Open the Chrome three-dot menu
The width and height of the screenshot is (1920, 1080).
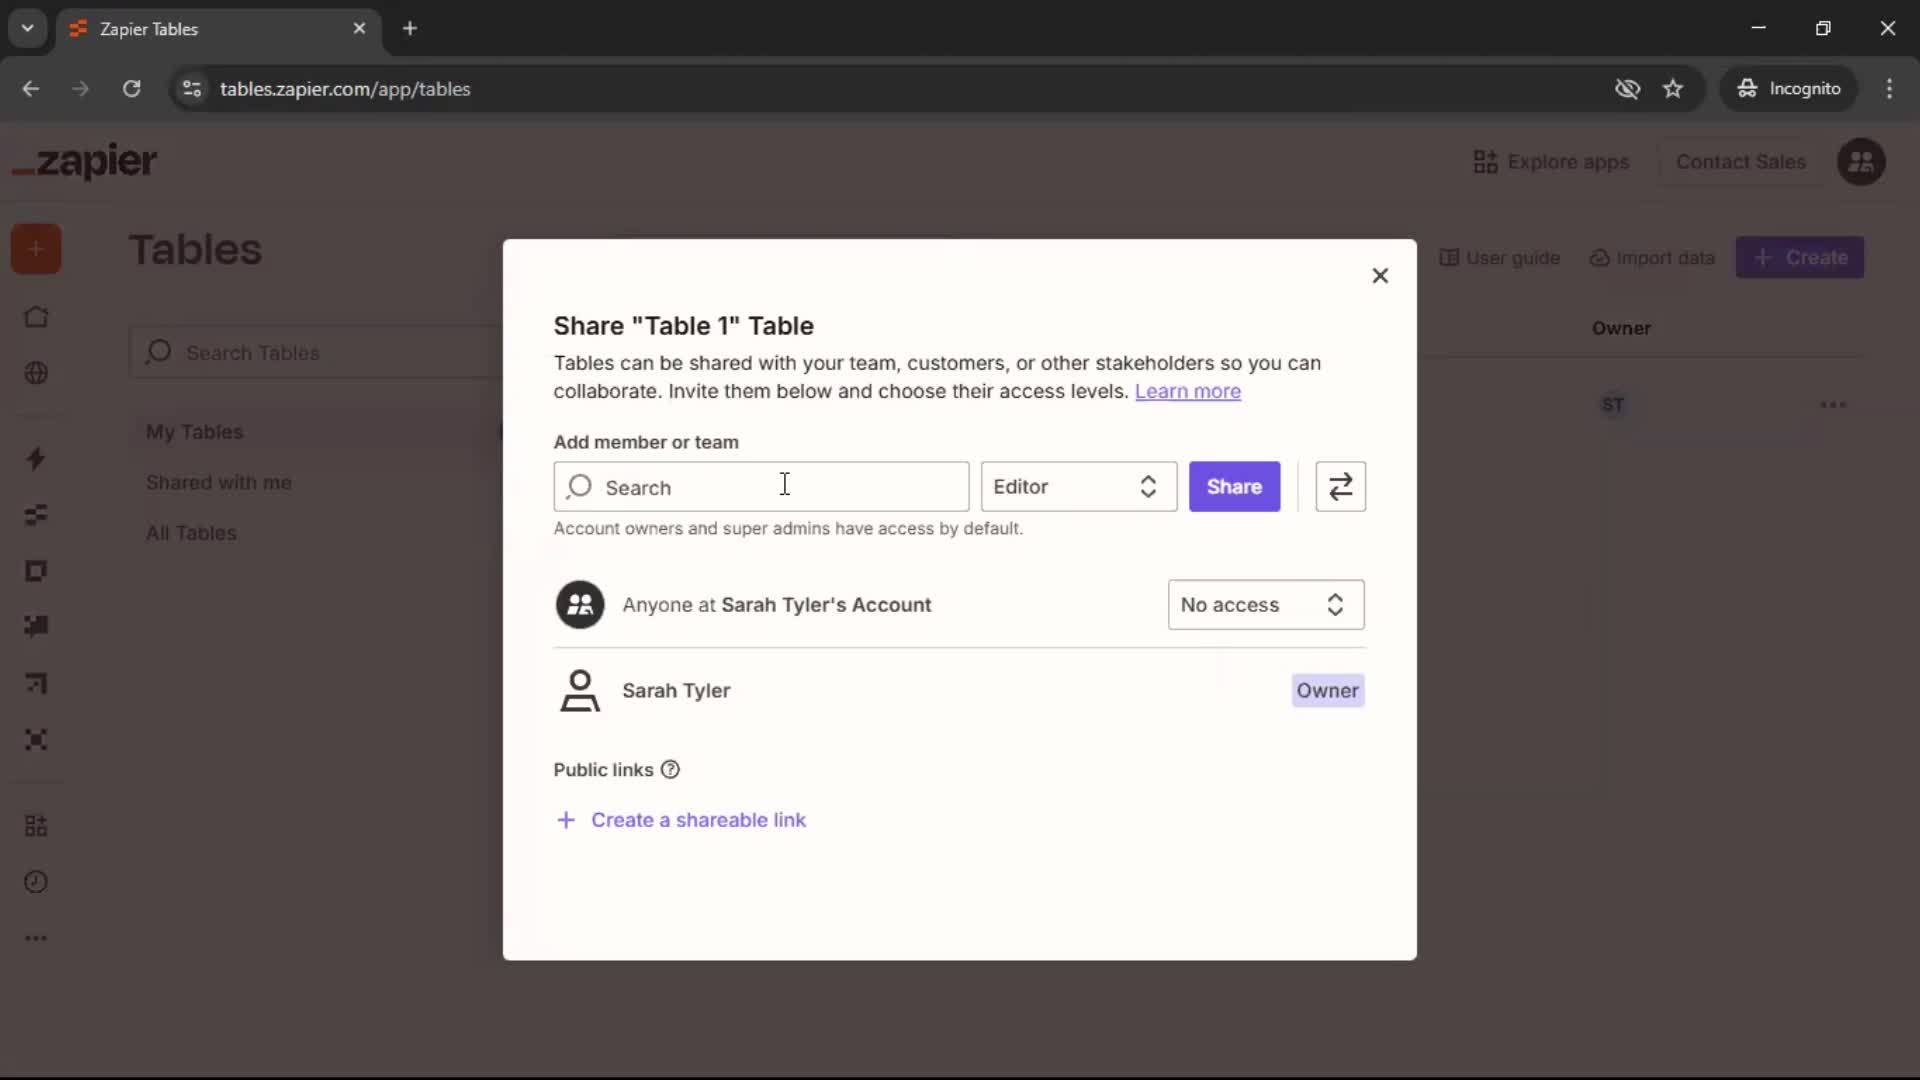(x=1889, y=89)
